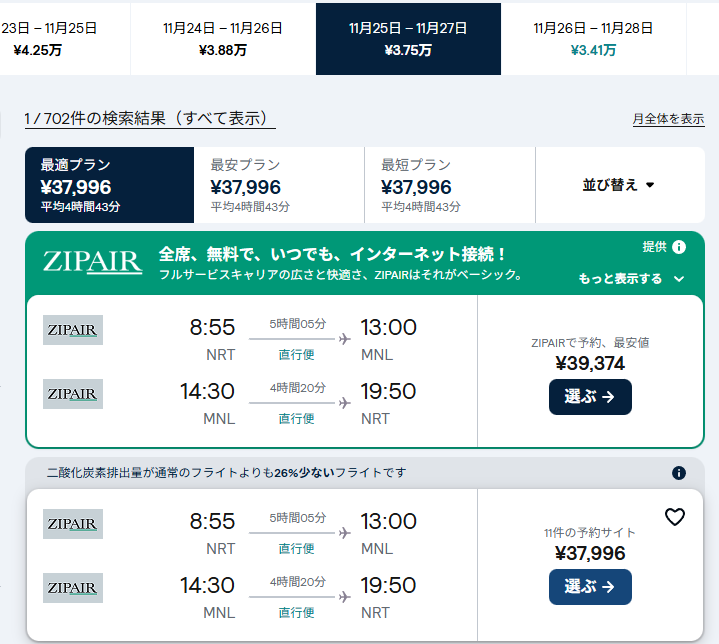This screenshot has width=719, height=644.
Task: Expand もっと表示する in the ZIPAIR banner
Action: coord(630,279)
